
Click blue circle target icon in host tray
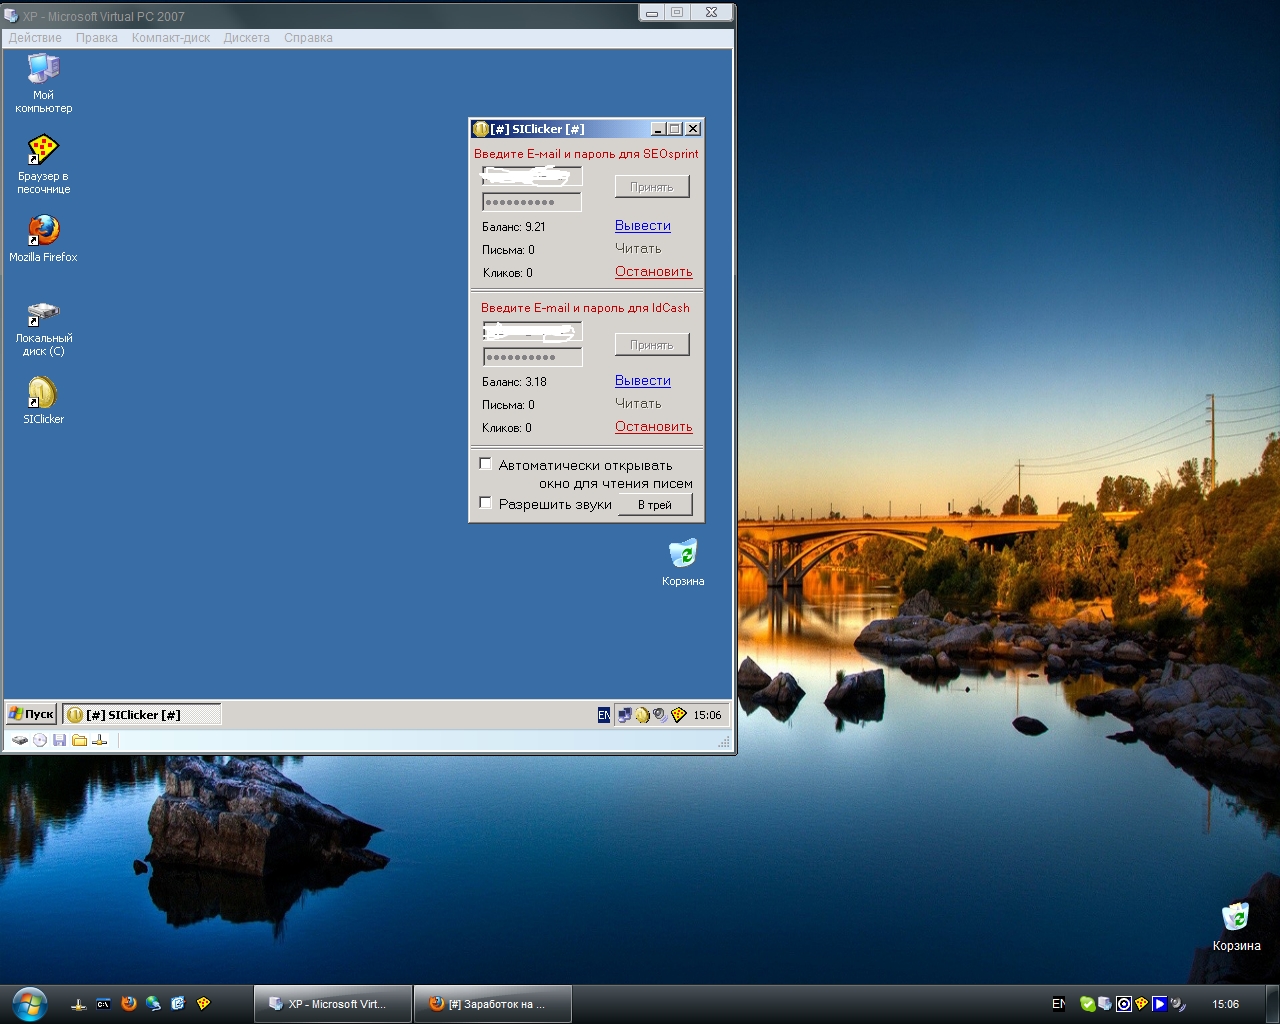click(x=1123, y=1004)
